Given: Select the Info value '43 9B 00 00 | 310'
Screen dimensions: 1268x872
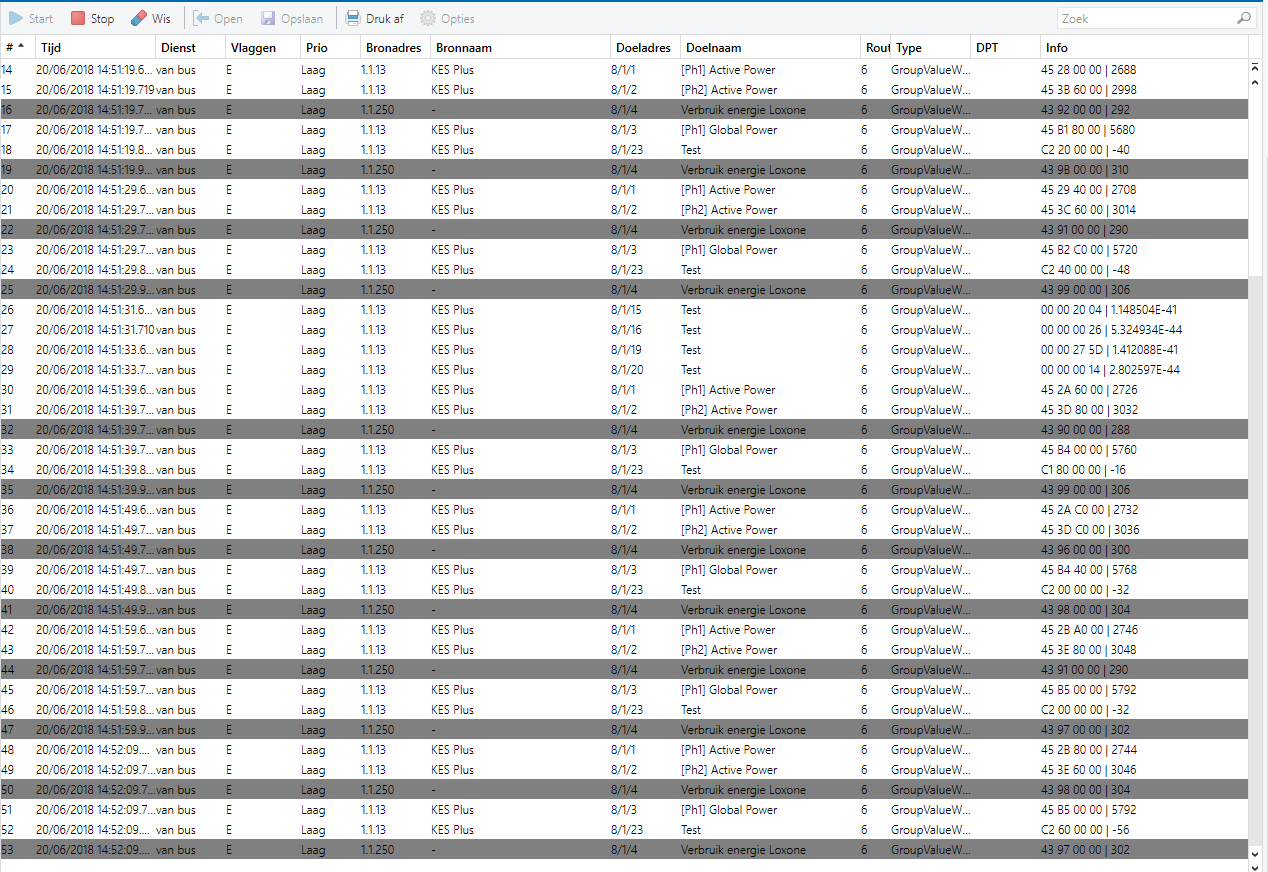Looking at the screenshot, I should [x=1085, y=170].
